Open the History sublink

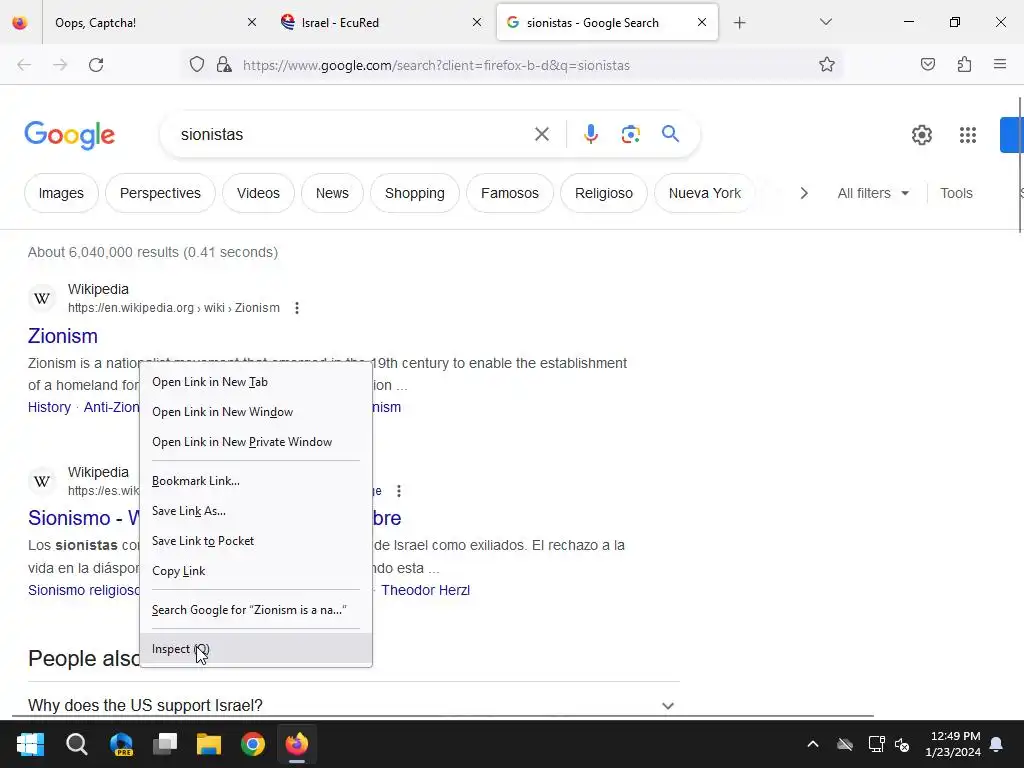49,407
